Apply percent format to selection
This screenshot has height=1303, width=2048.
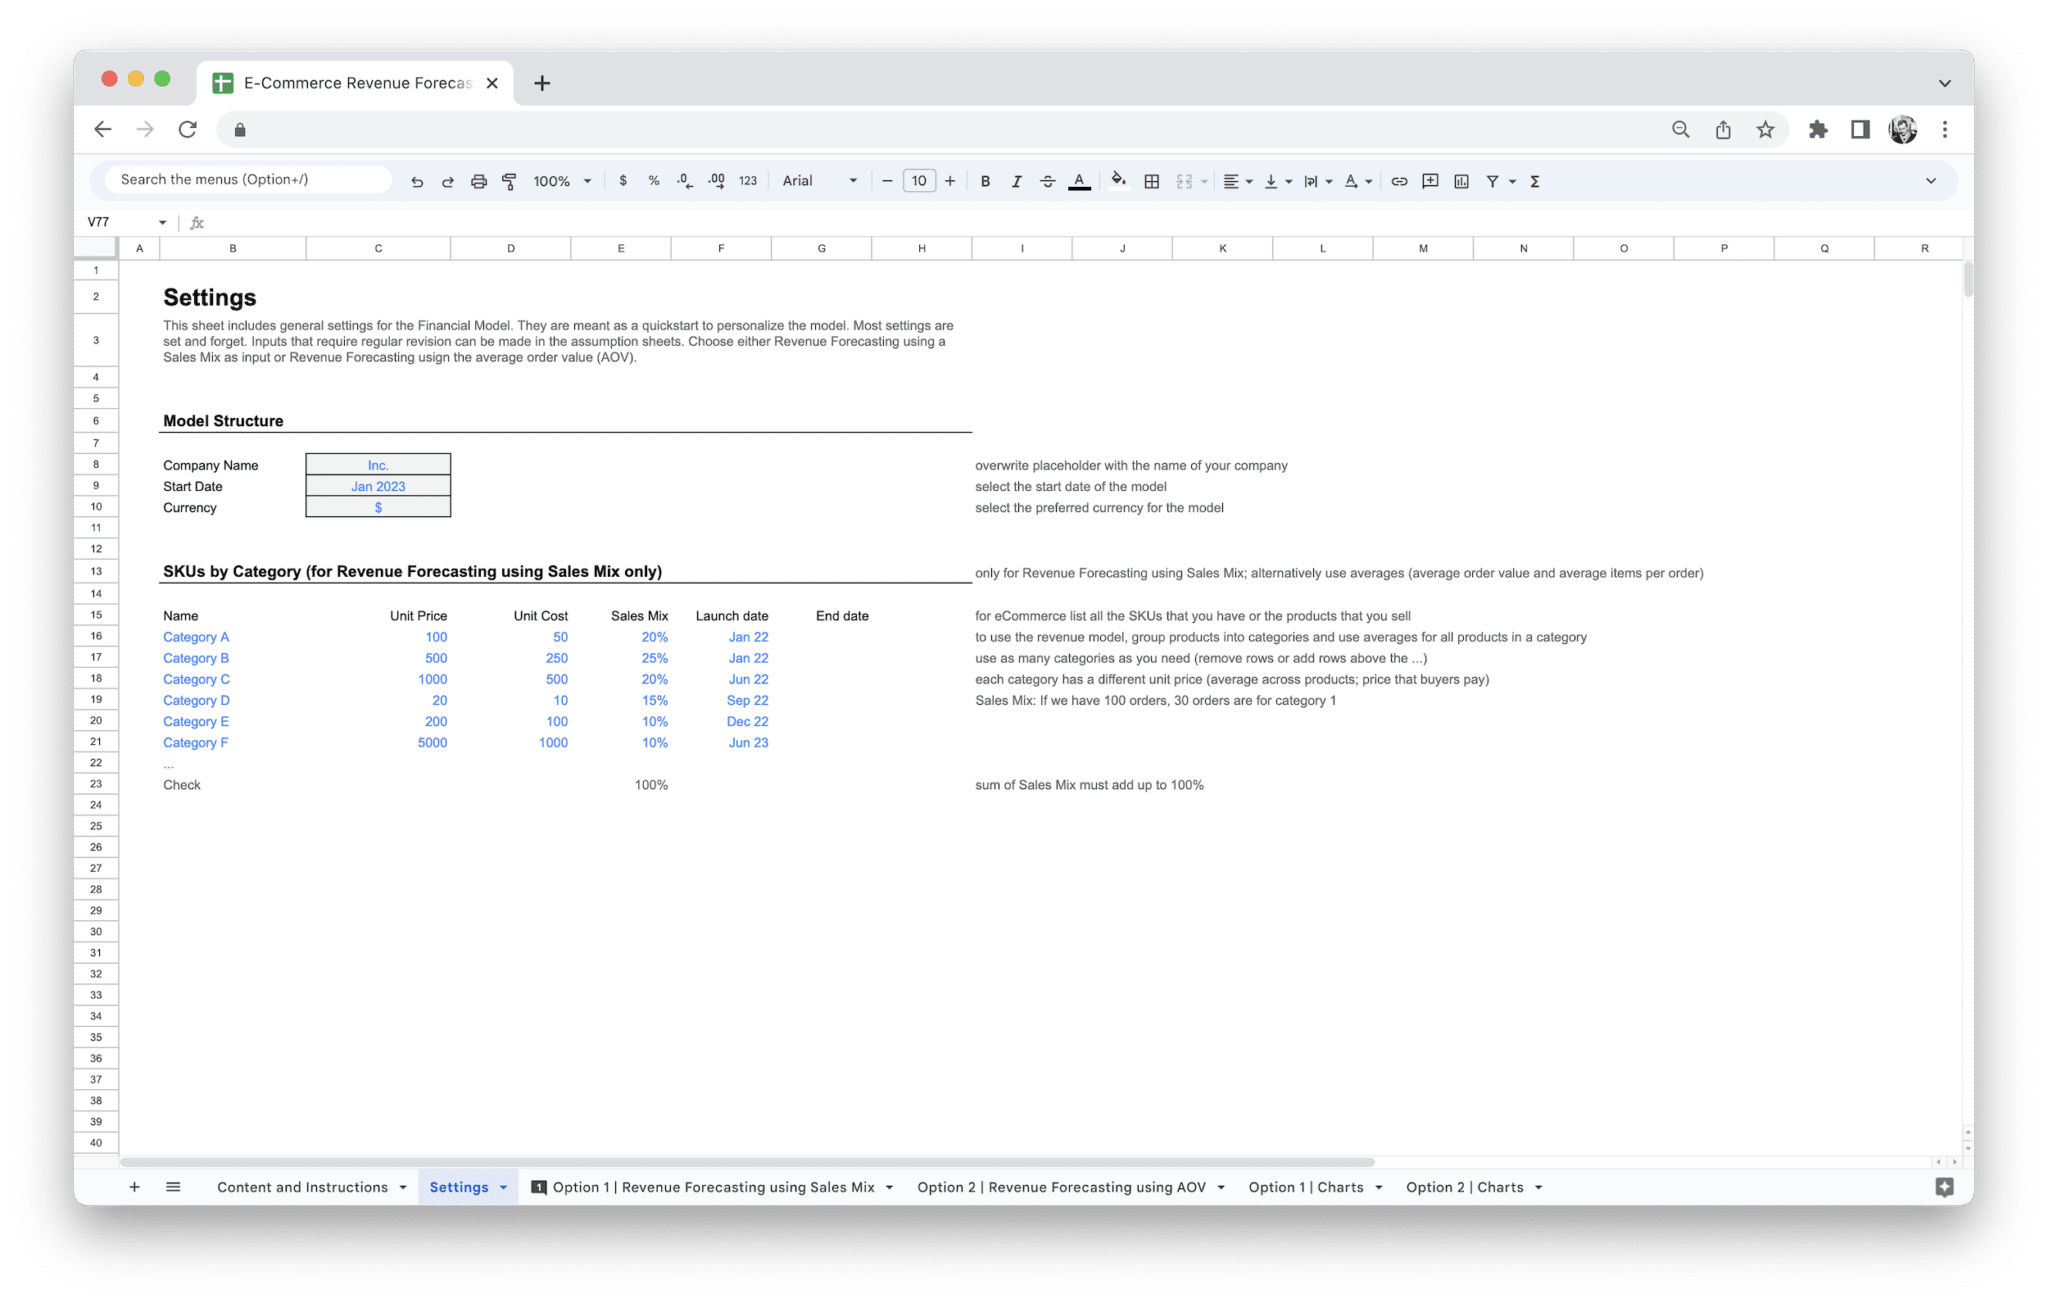(654, 181)
